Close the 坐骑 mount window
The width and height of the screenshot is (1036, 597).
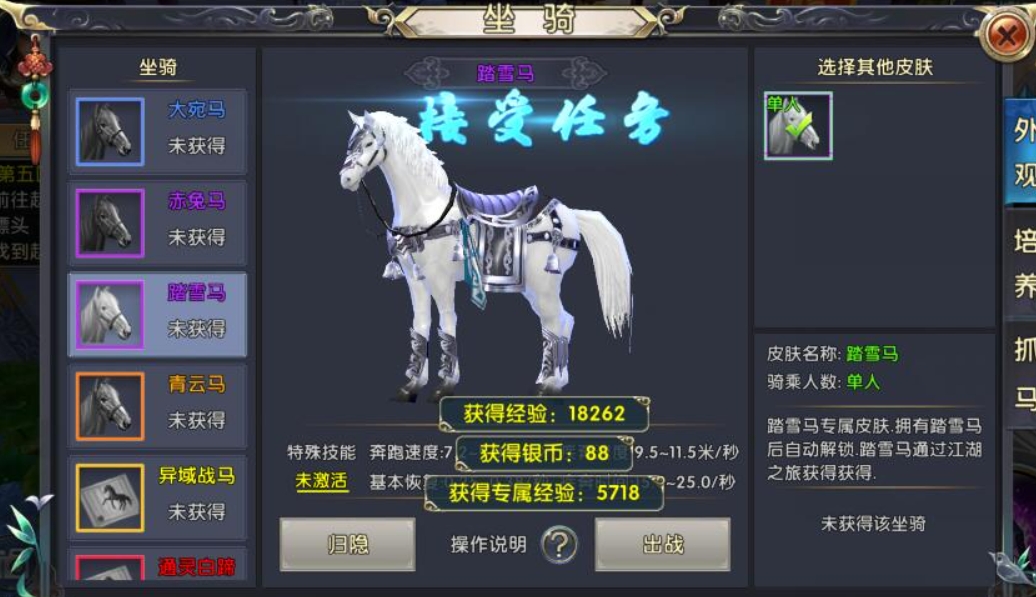(1006, 35)
